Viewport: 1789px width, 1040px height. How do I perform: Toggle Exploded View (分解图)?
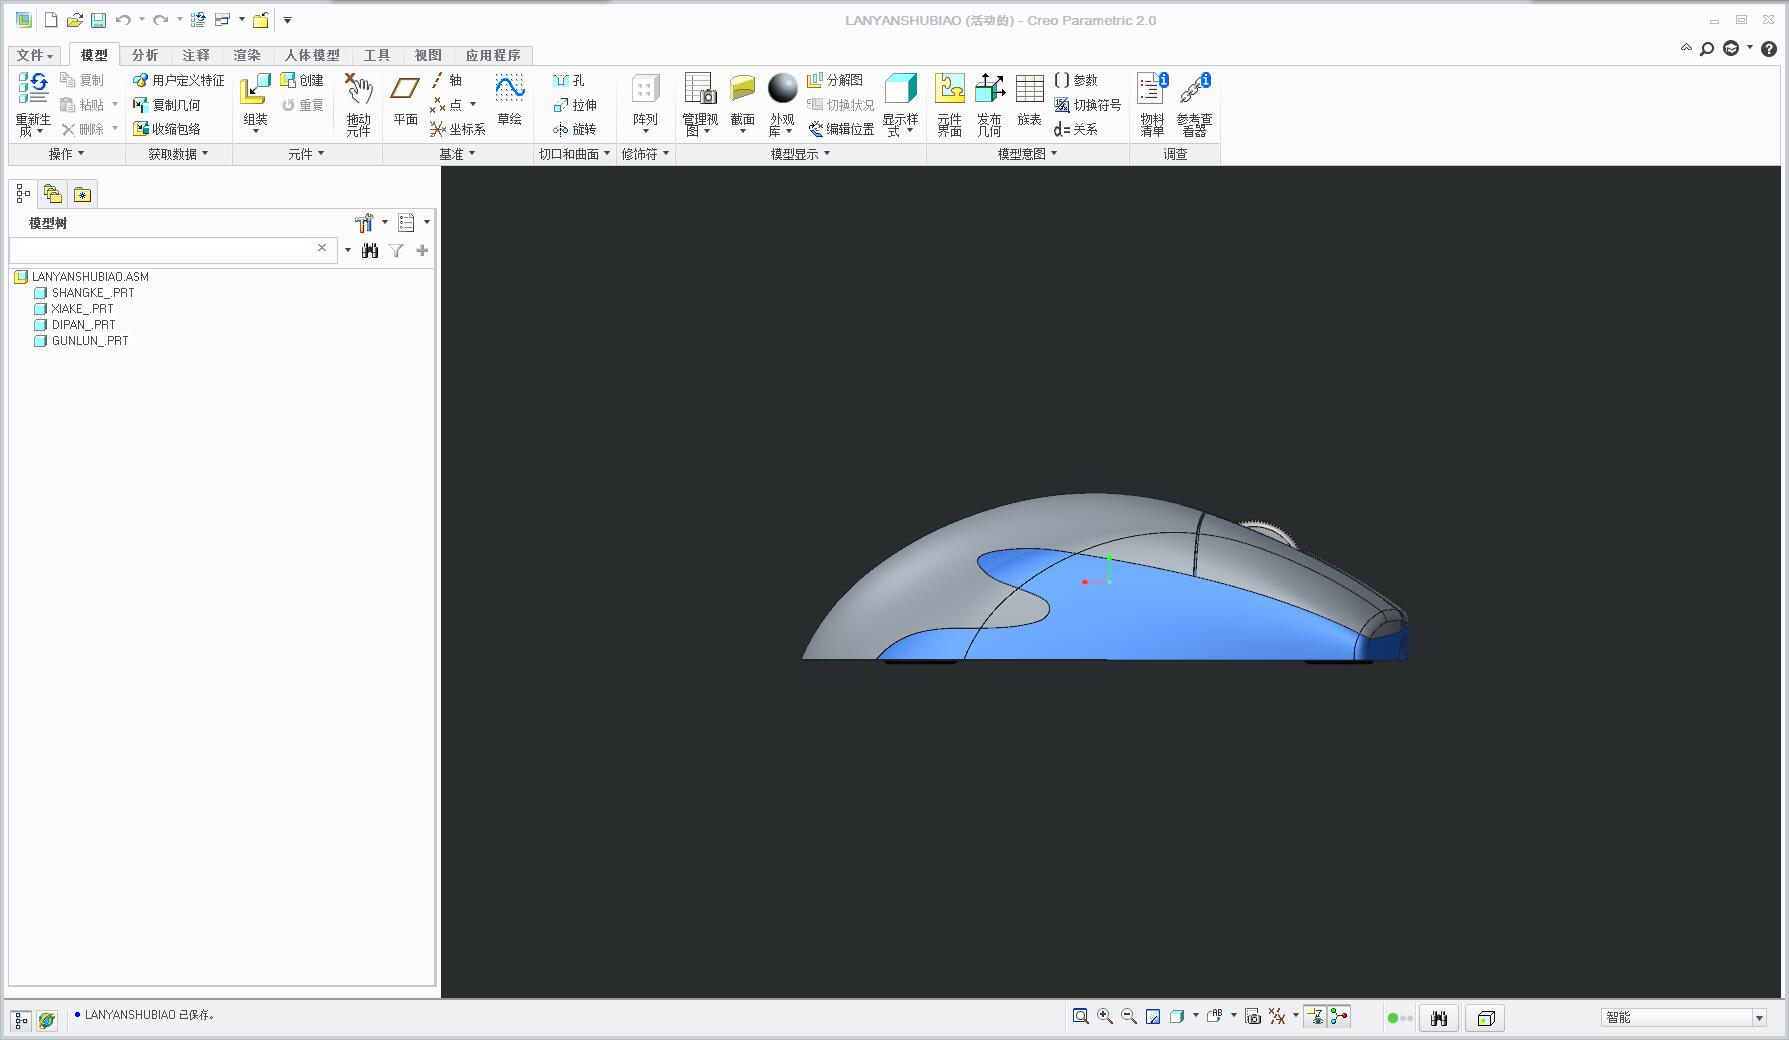(x=834, y=80)
